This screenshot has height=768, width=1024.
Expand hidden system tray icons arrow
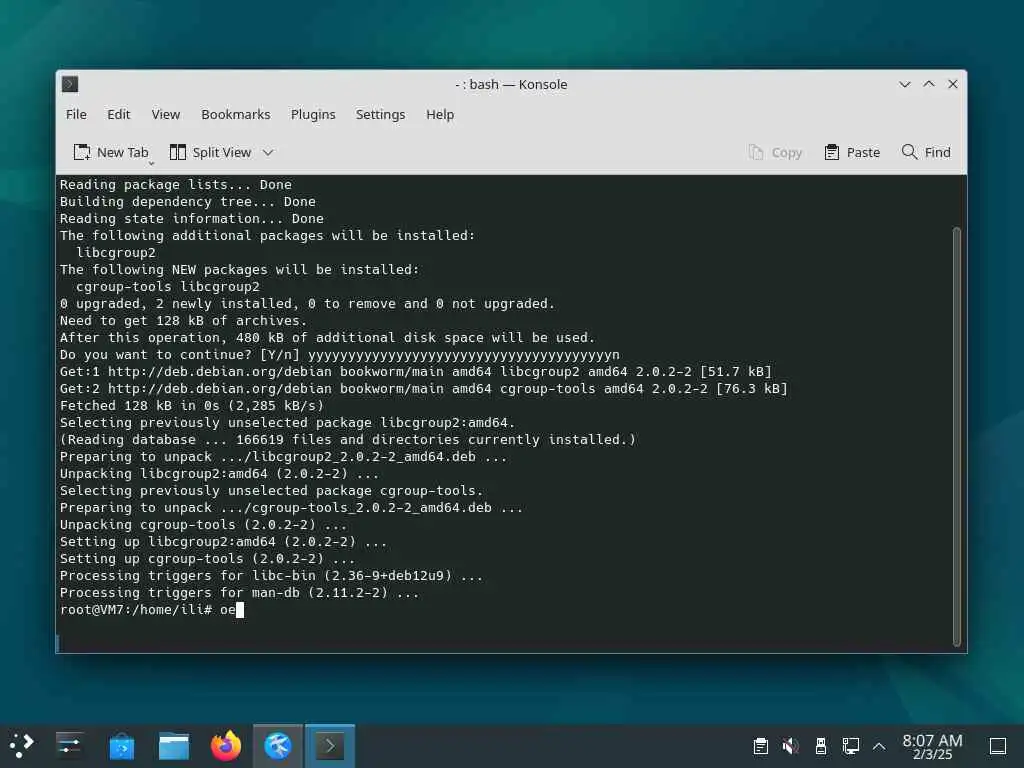(x=879, y=746)
